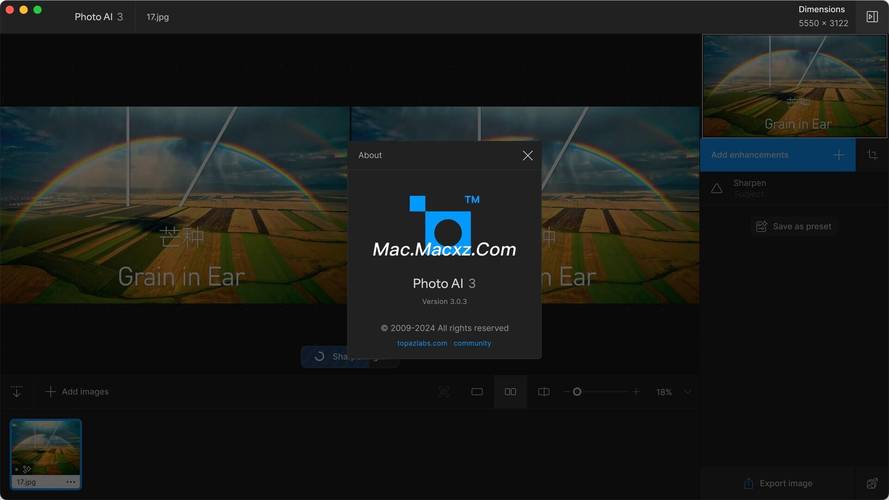Image resolution: width=889 pixels, height=500 pixels.
Task: Select the 17.jpg thumbnail
Action: pos(45,447)
